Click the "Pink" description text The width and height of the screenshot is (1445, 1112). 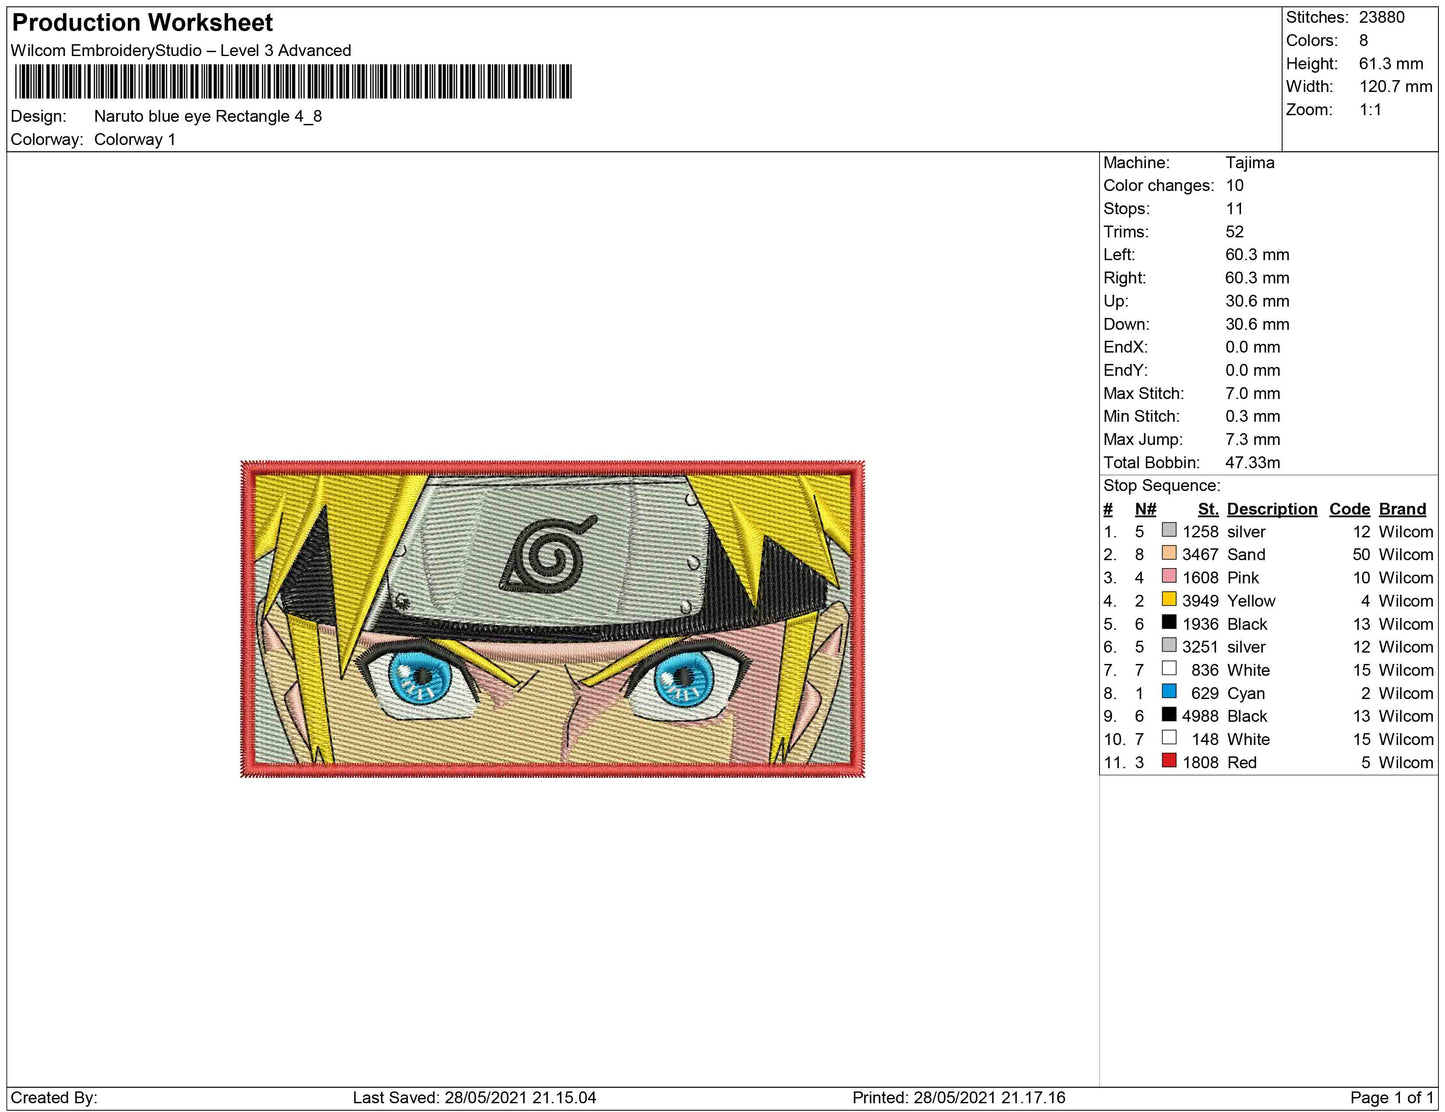[x=1243, y=578]
